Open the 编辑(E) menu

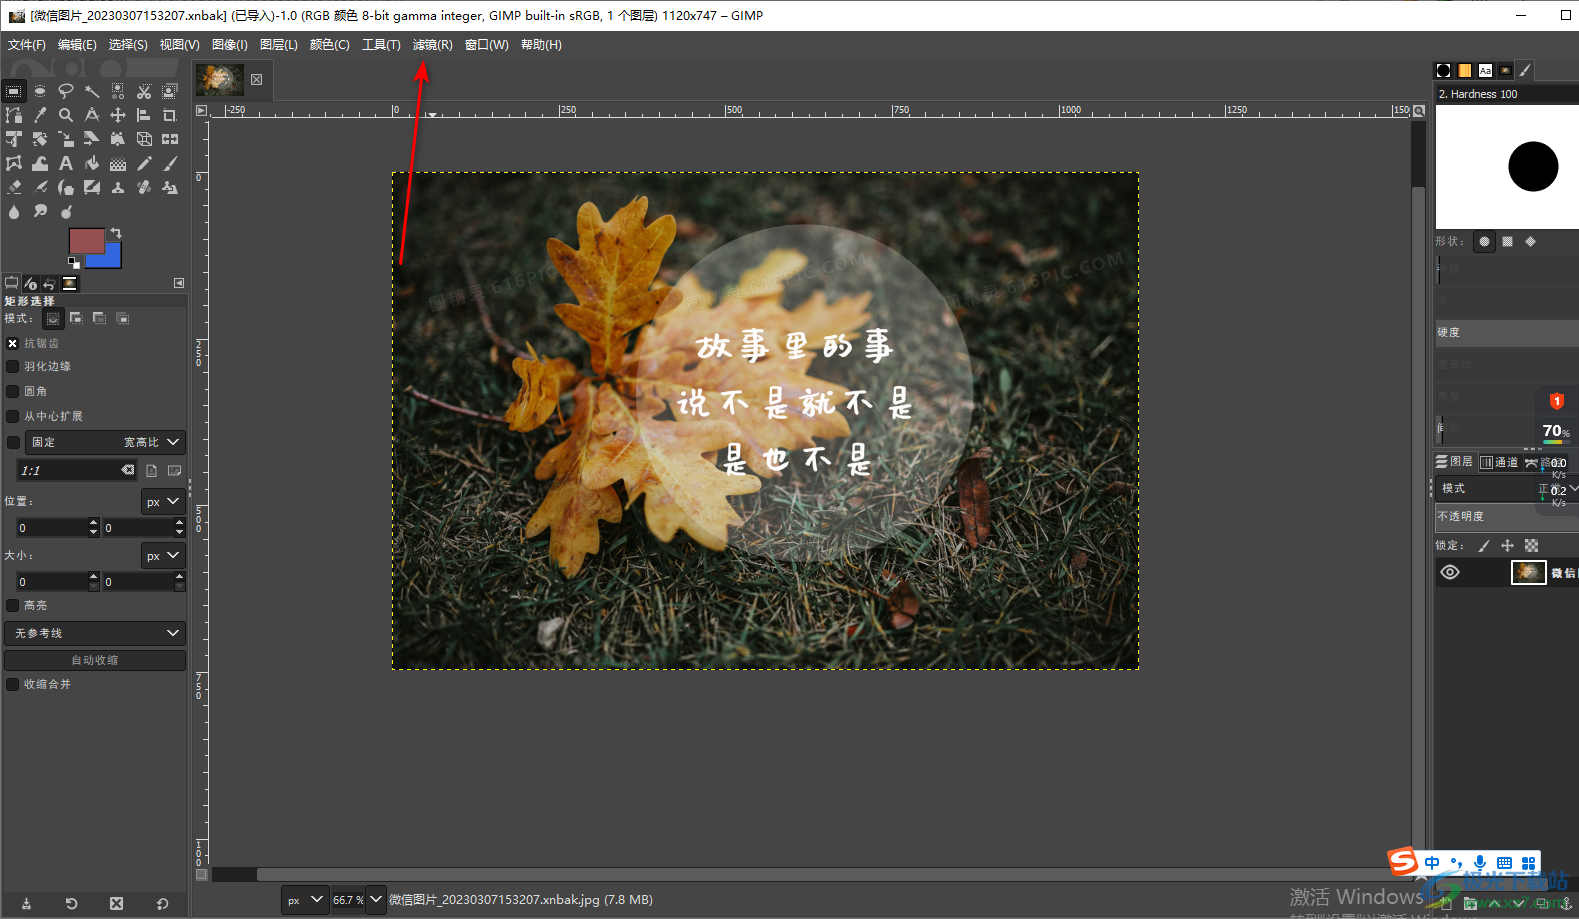pyautogui.click(x=77, y=45)
